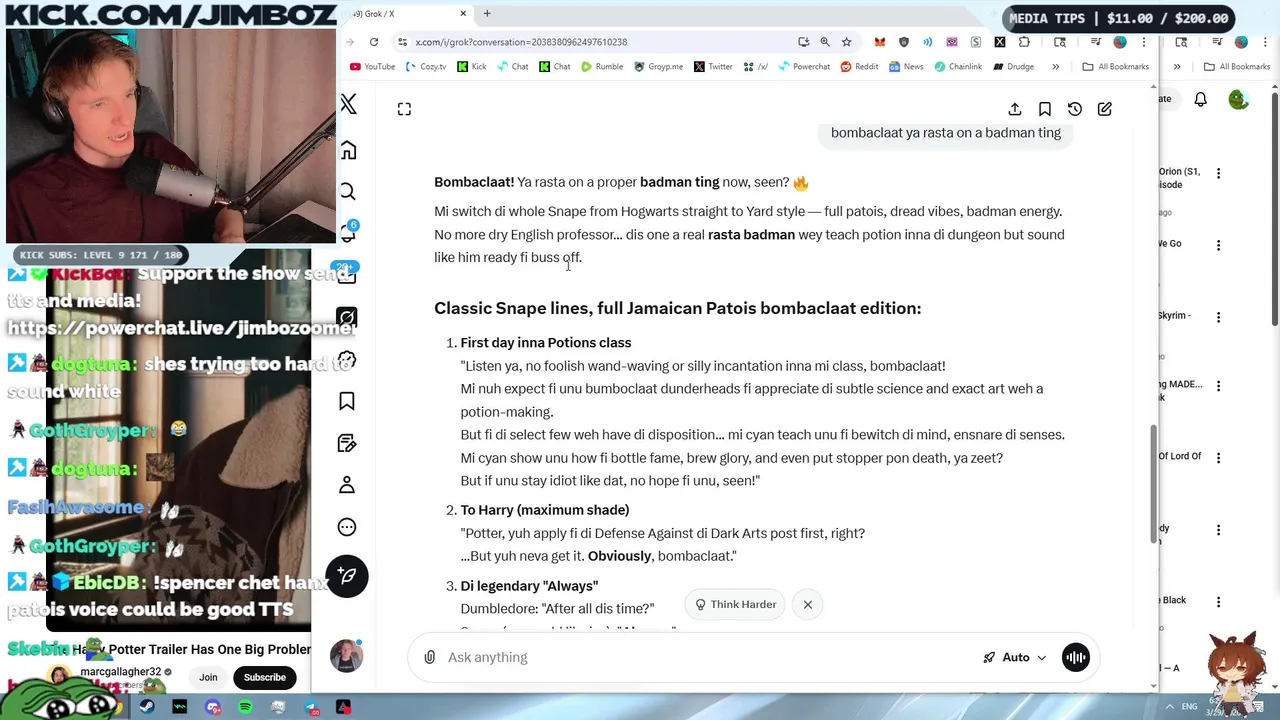Screen dimensions: 1280x720
Task: Reload the browser page
Action: (x=374, y=42)
